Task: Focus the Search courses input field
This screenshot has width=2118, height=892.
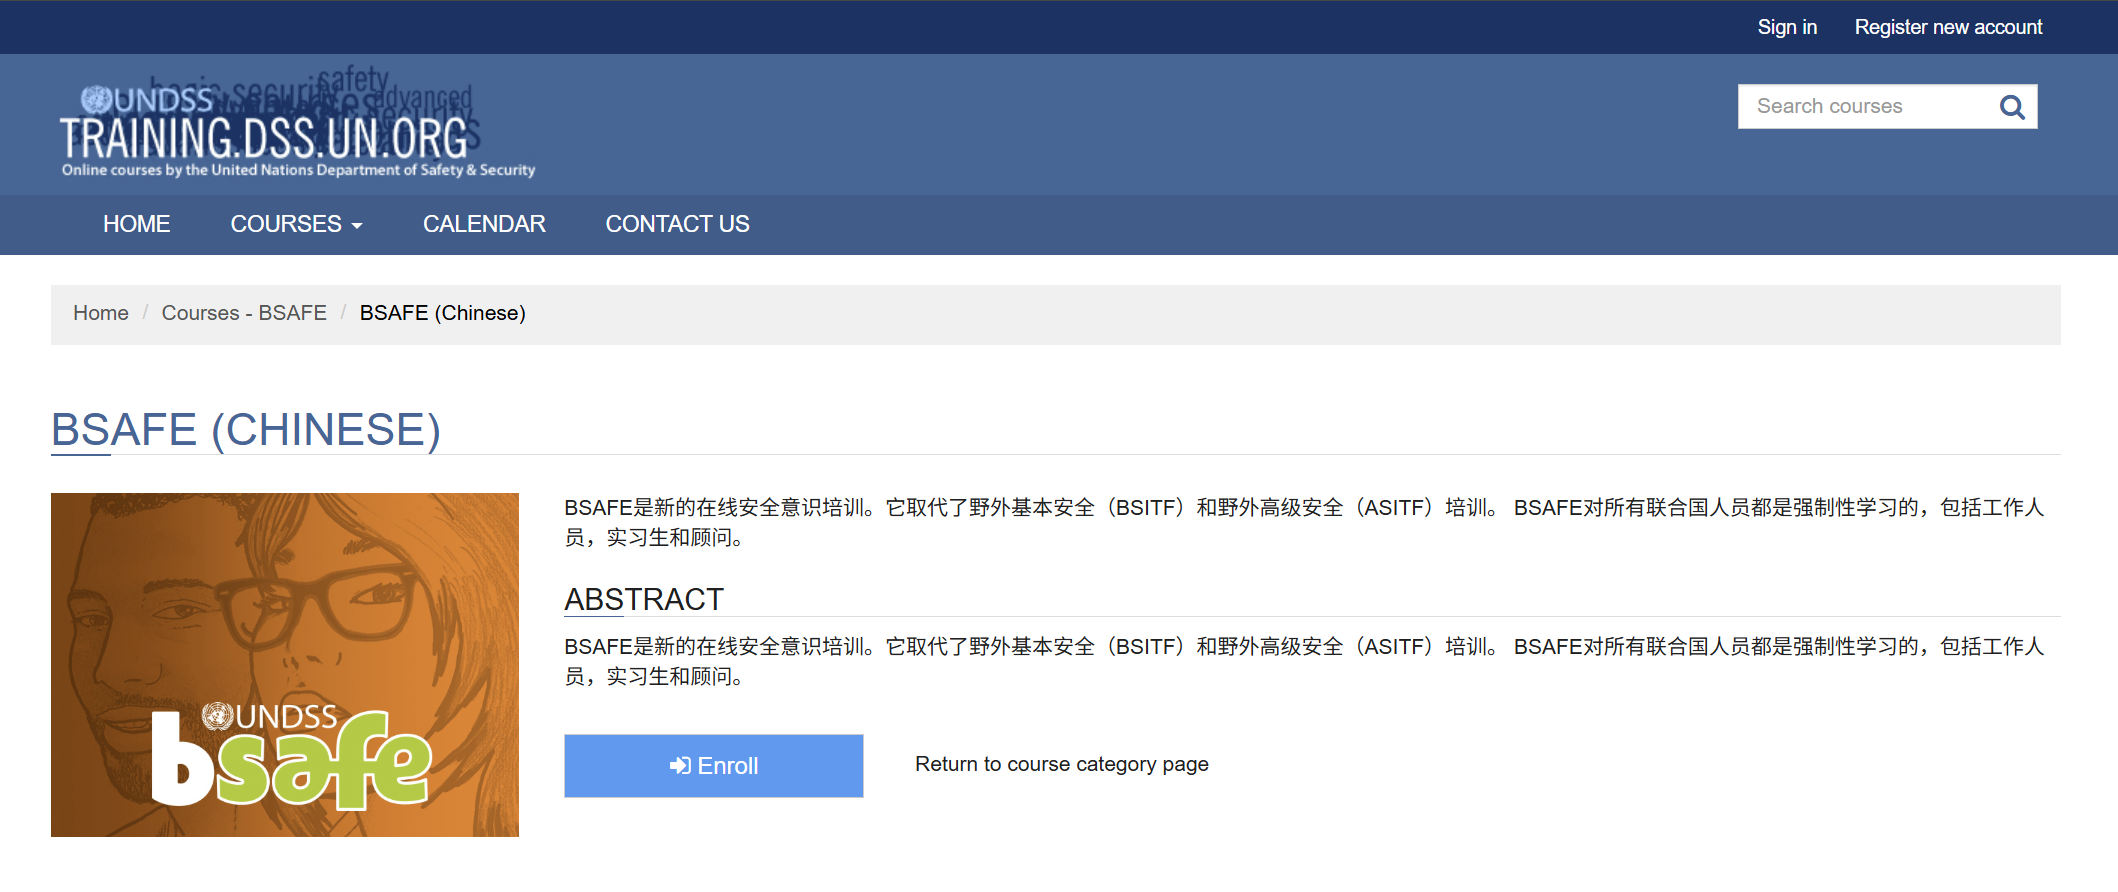Action: [x=1864, y=107]
